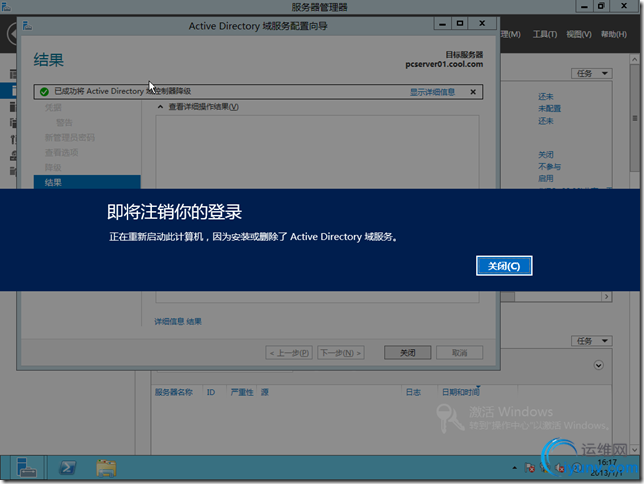
Task: Click 未配置 link in Server Manager properties
Action: pos(550,108)
